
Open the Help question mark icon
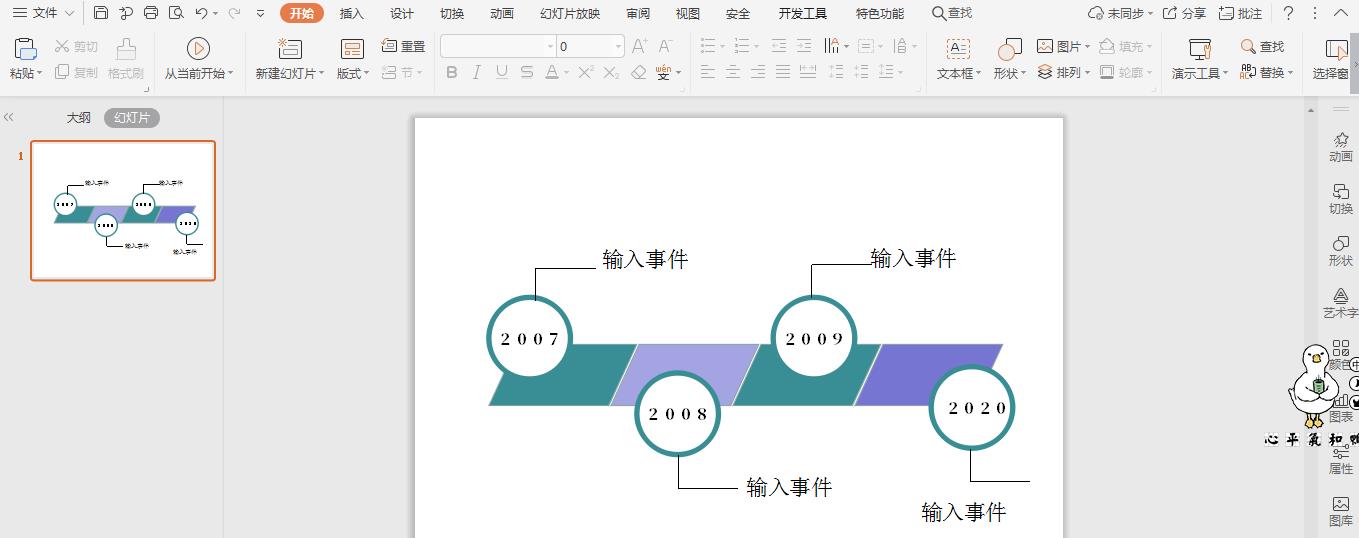point(1288,13)
